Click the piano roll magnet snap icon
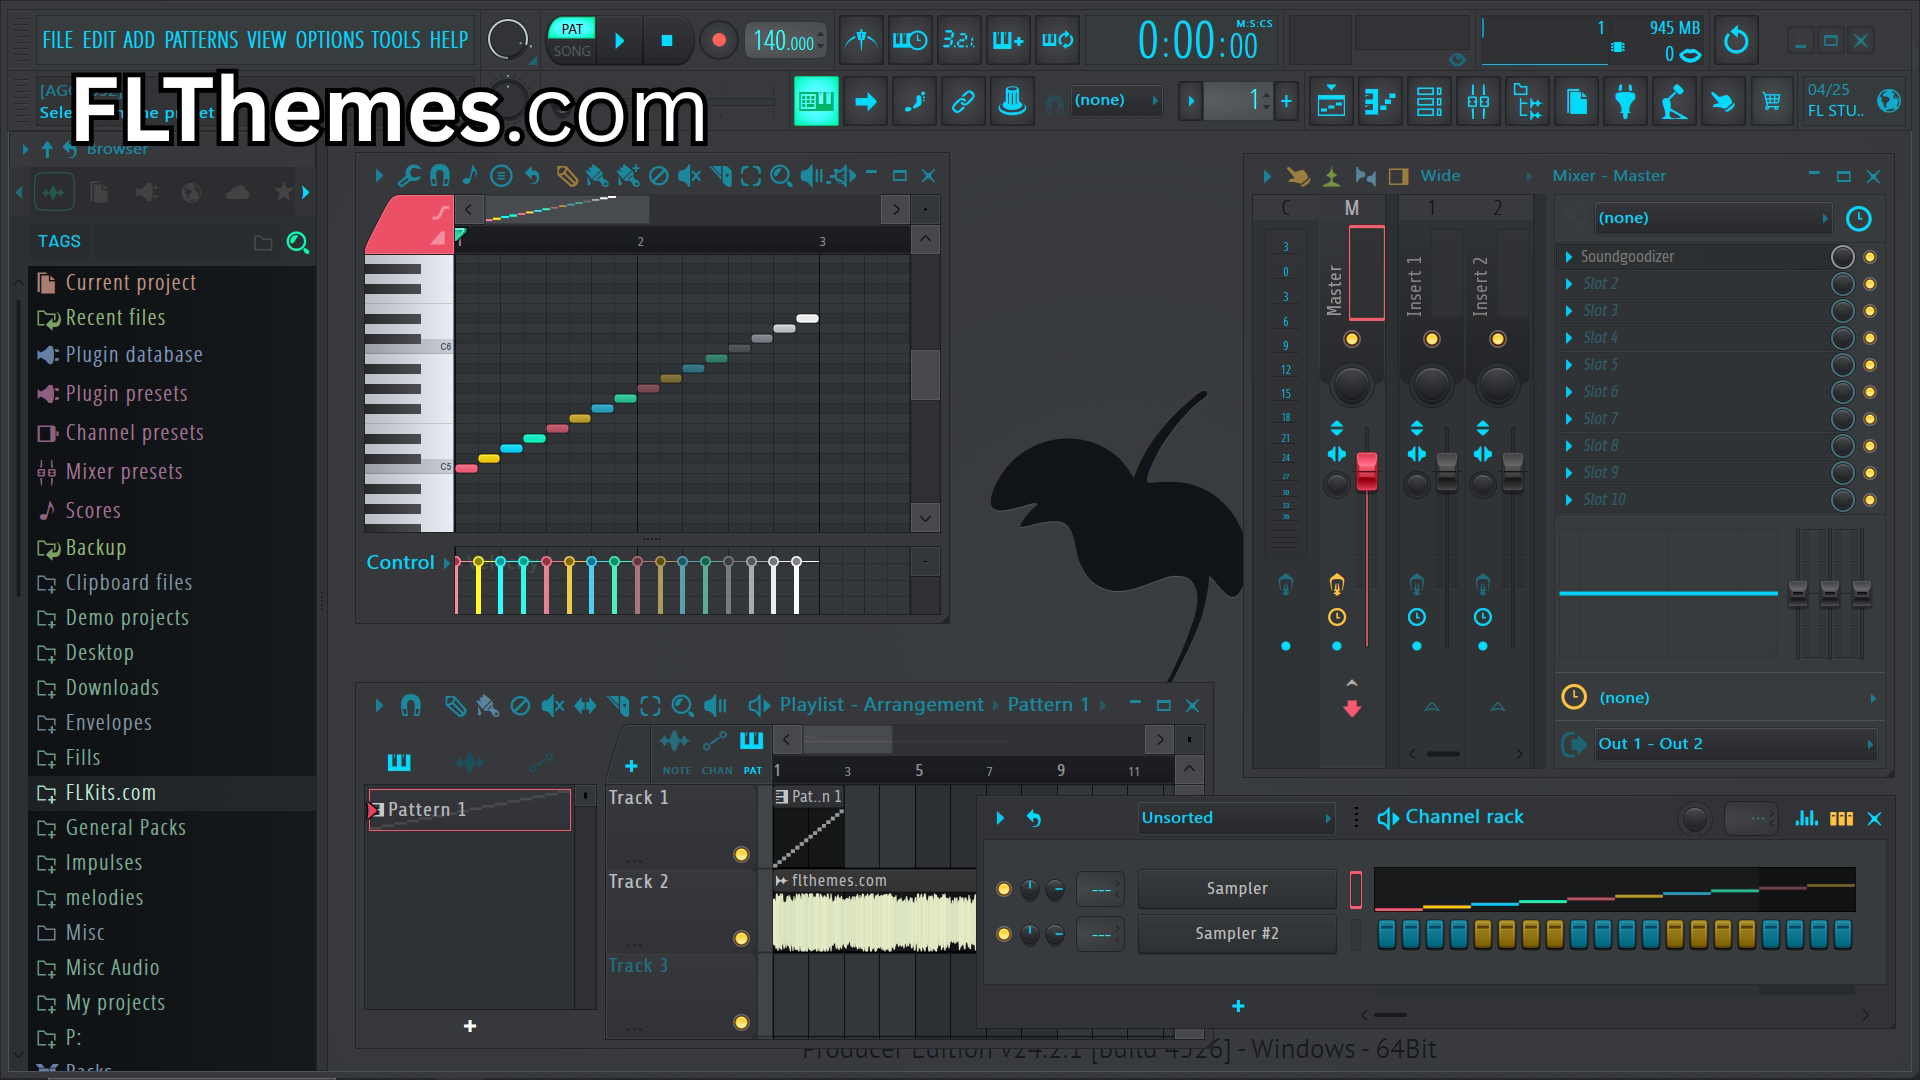1920x1080 pixels. pyautogui.click(x=439, y=176)
